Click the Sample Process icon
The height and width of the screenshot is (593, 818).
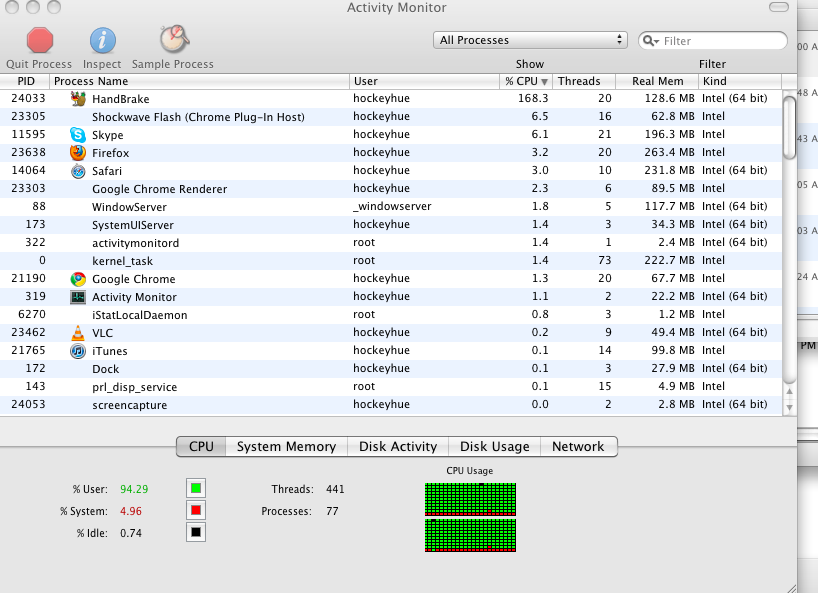(174, 39)
